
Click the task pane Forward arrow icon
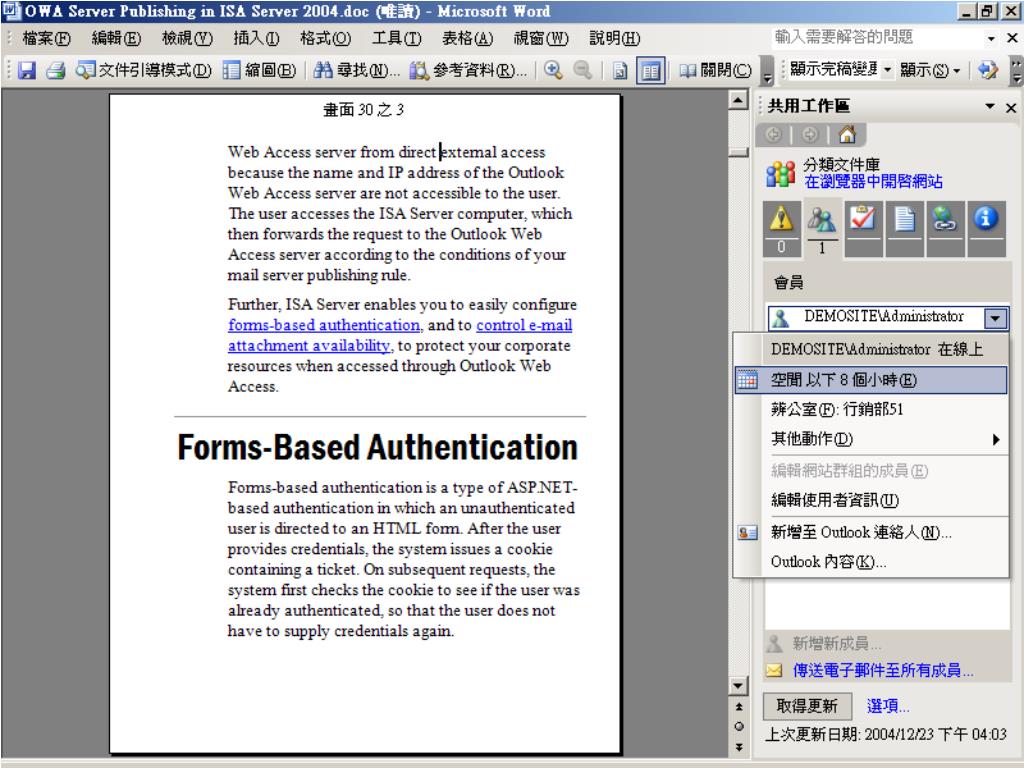810,135
